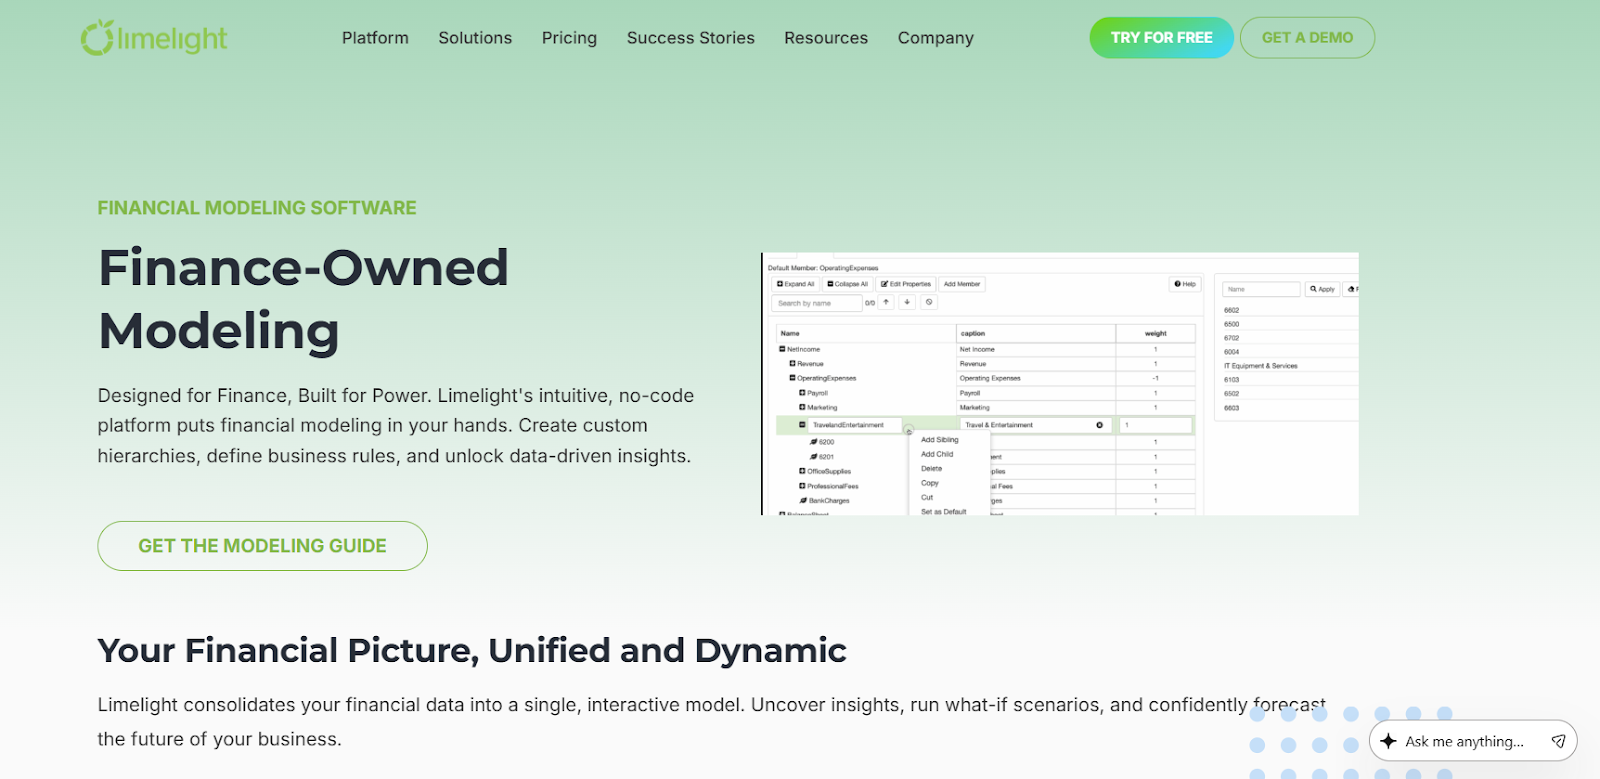Select 6004 in the right panel list

(x=1231, y=352)
